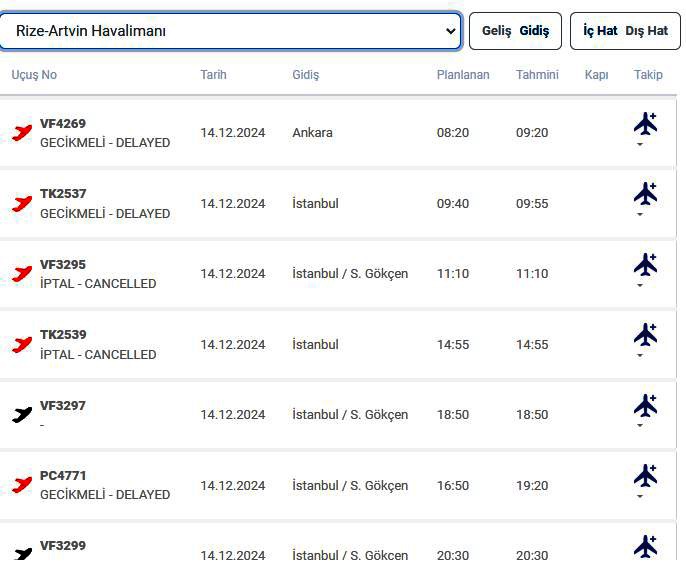Select Dış Hat international flights

pyautogui.click(x=647, y=31)
